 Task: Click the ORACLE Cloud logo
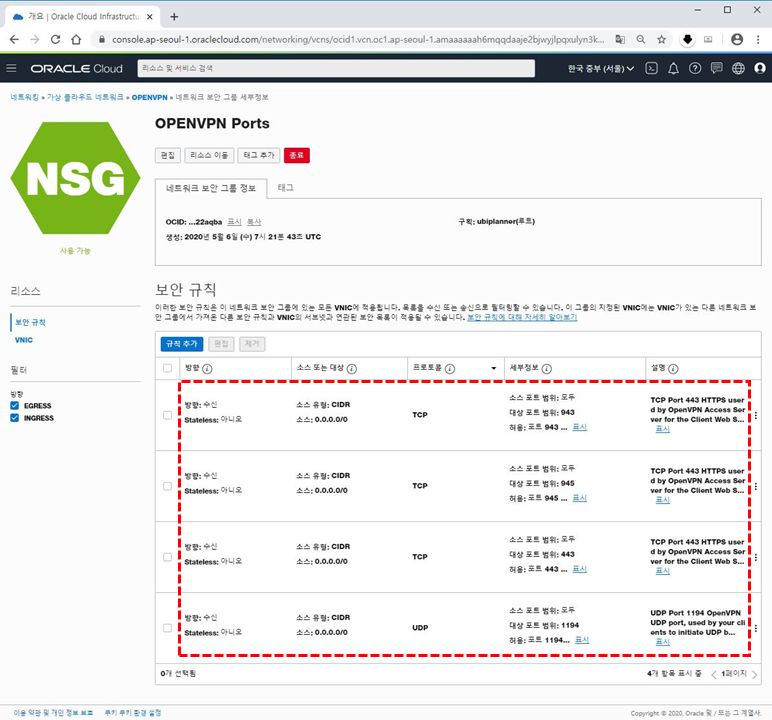(76, 68)
